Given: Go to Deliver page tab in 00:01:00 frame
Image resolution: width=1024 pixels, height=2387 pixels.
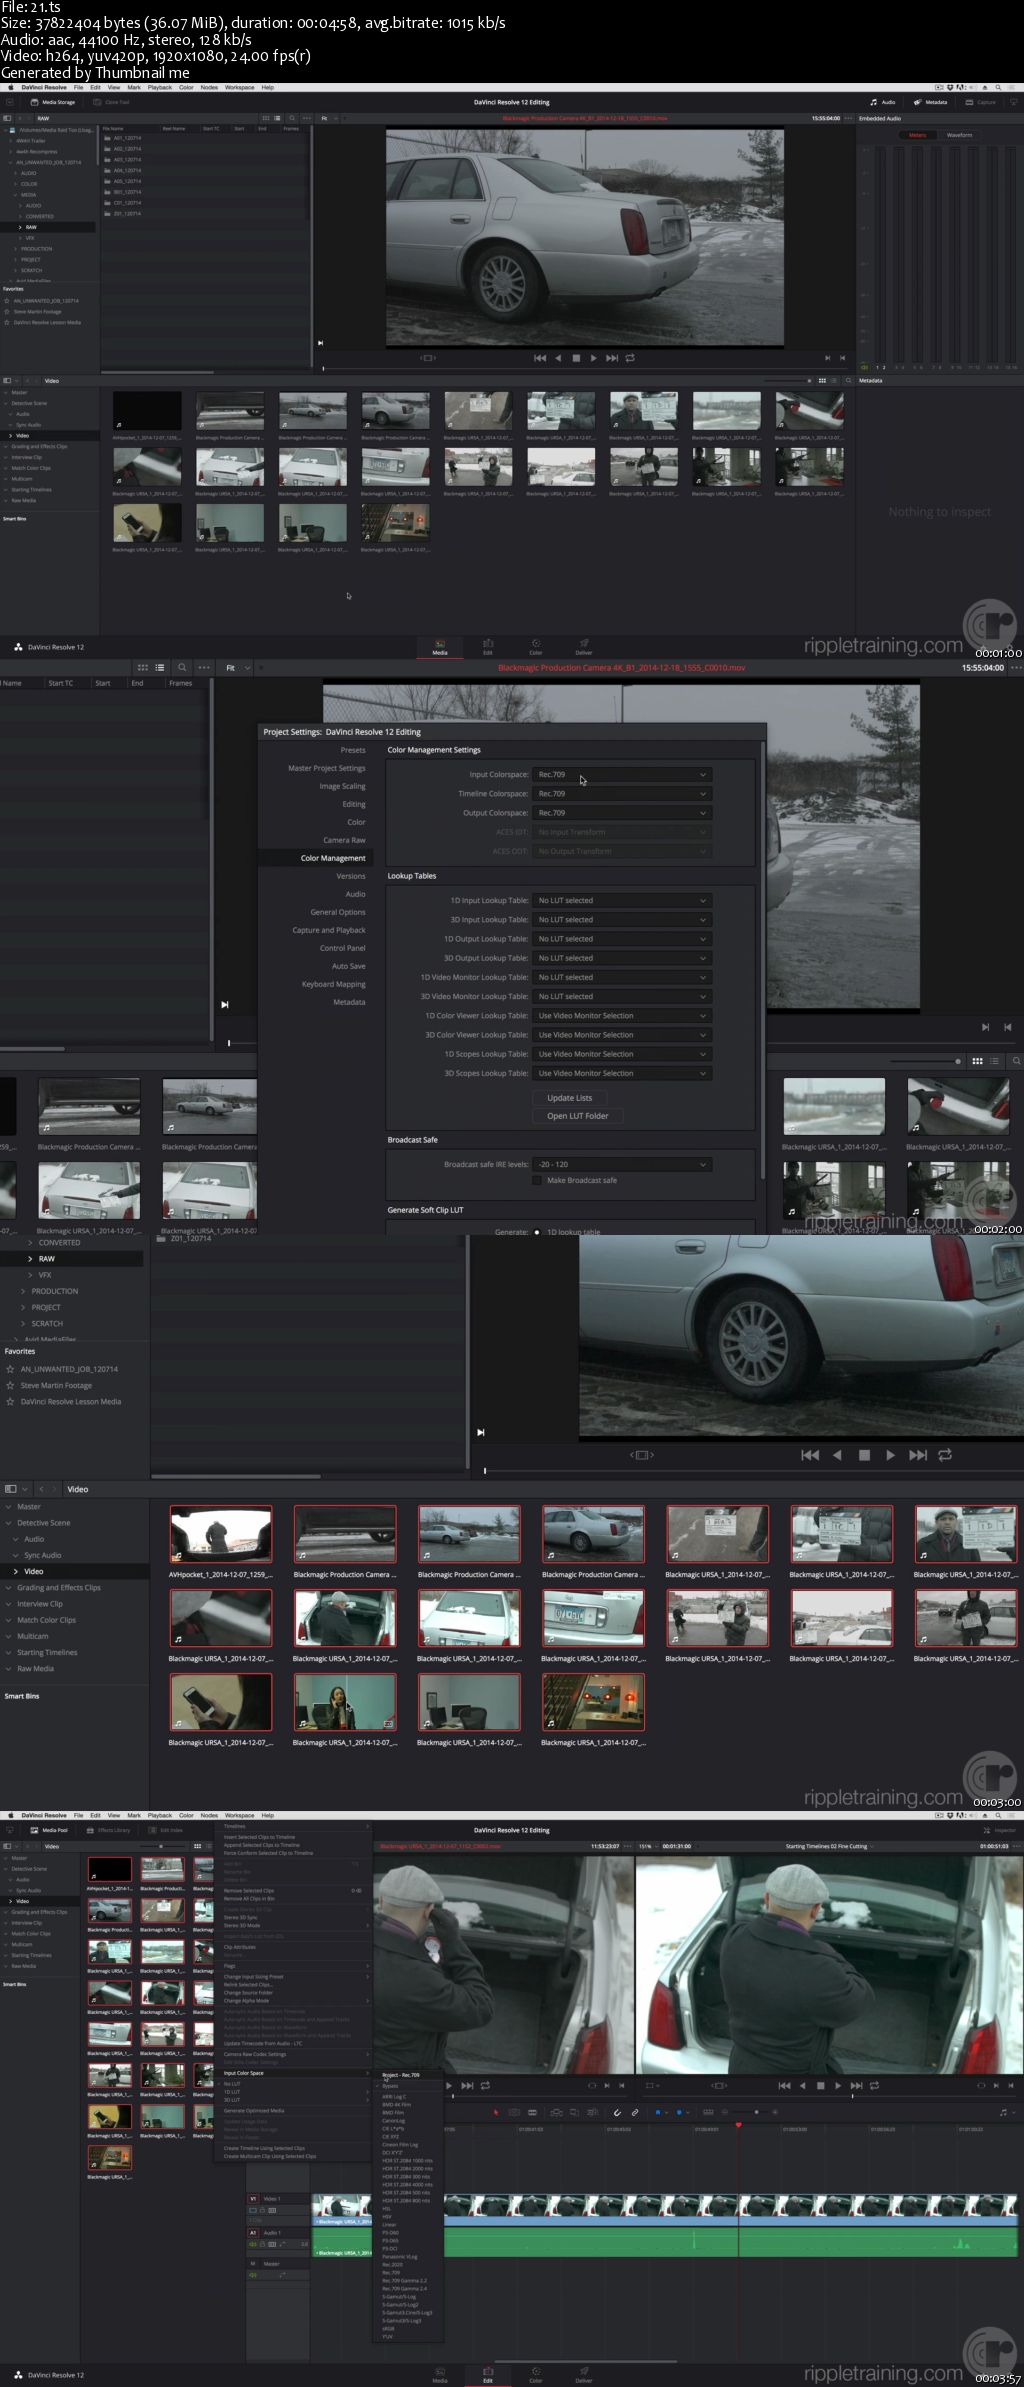Looking at the screenshot, I should click(584, 647).
